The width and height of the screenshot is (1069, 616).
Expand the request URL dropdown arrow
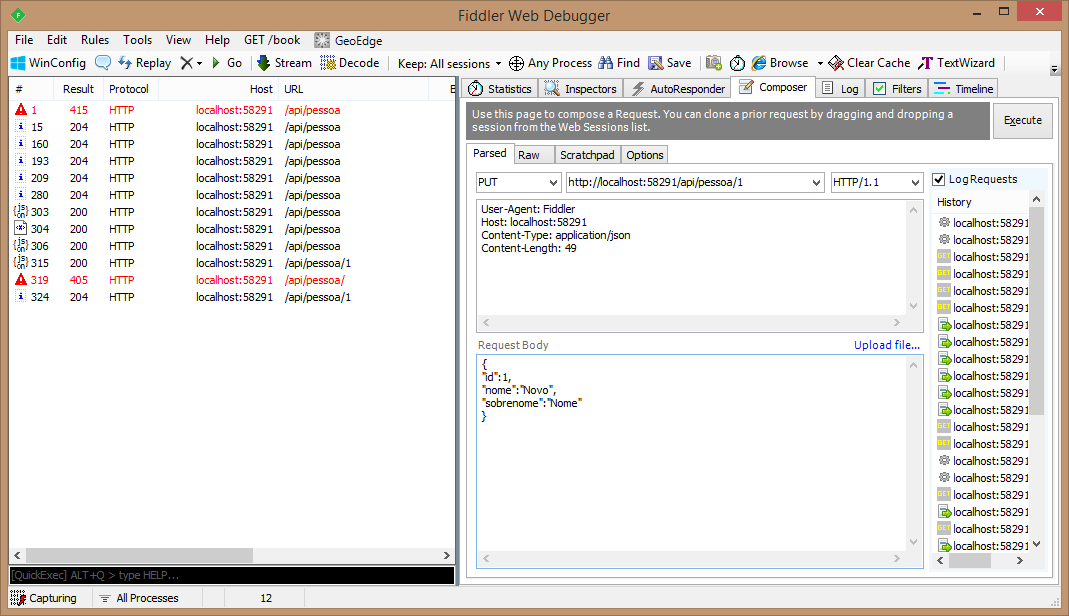point(816,183)
